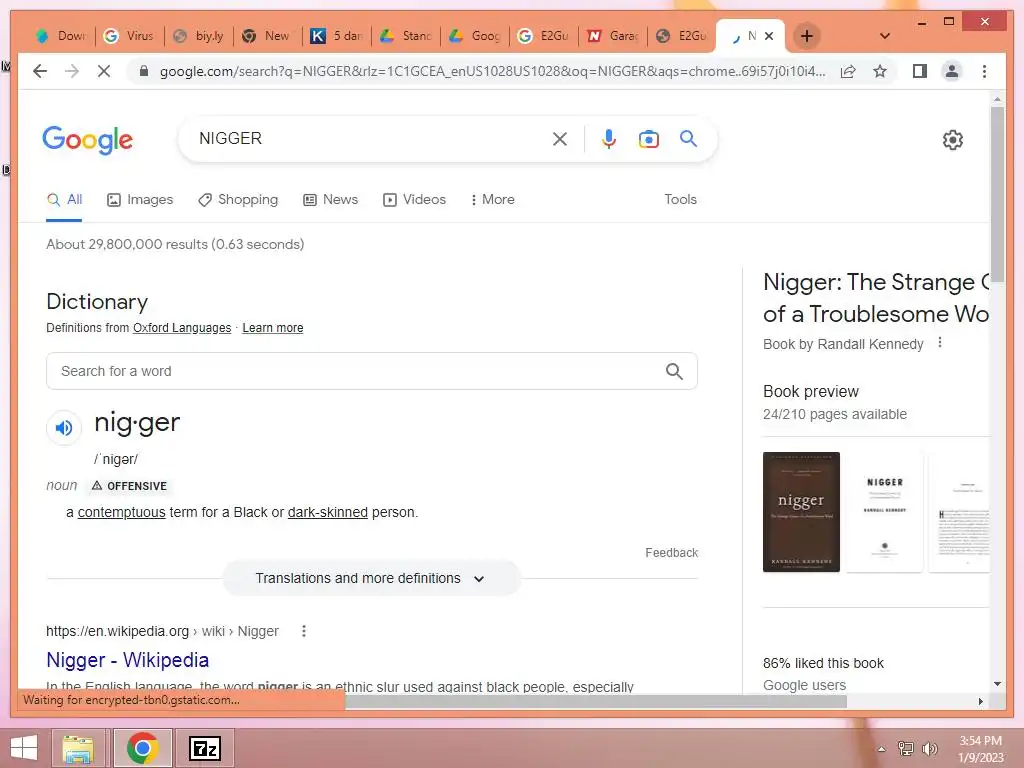Bookmark this page with the star icon
This screenshot has height=768, width=1024.
pos(880,71)
